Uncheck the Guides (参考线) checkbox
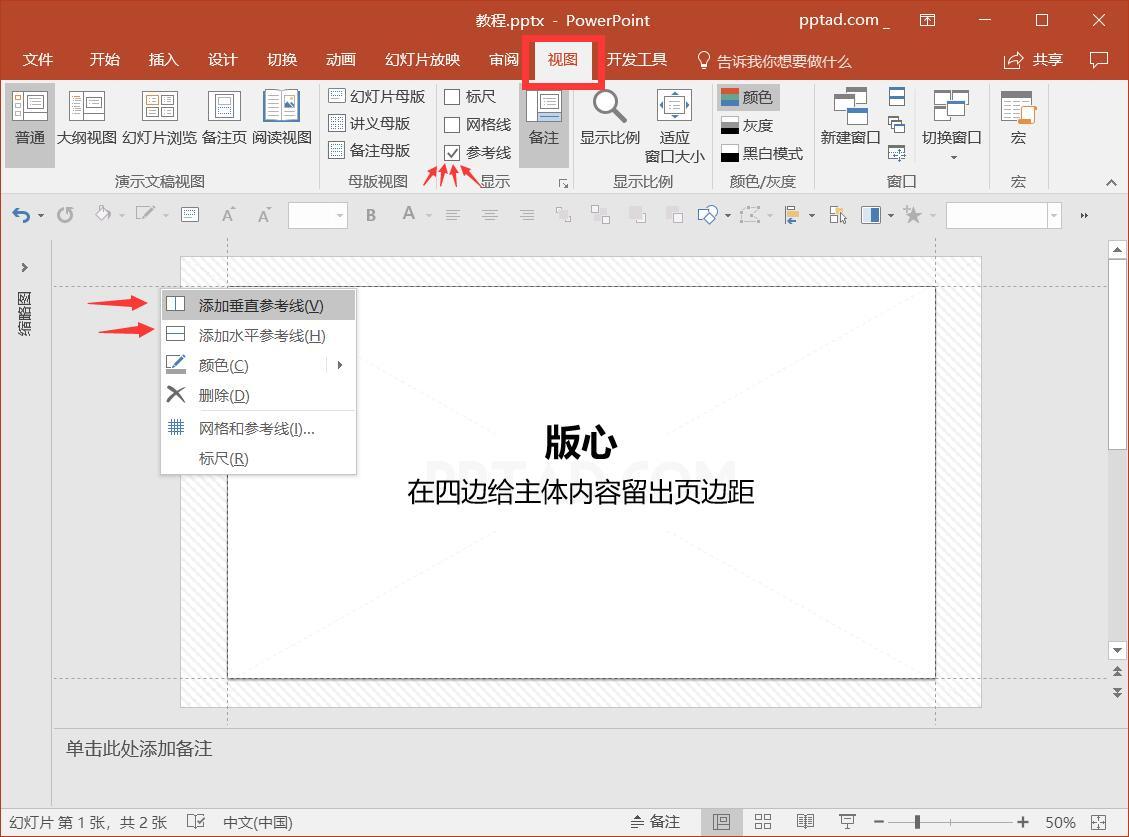This screenshot has width=1129, height=837. tap(452, 153)
